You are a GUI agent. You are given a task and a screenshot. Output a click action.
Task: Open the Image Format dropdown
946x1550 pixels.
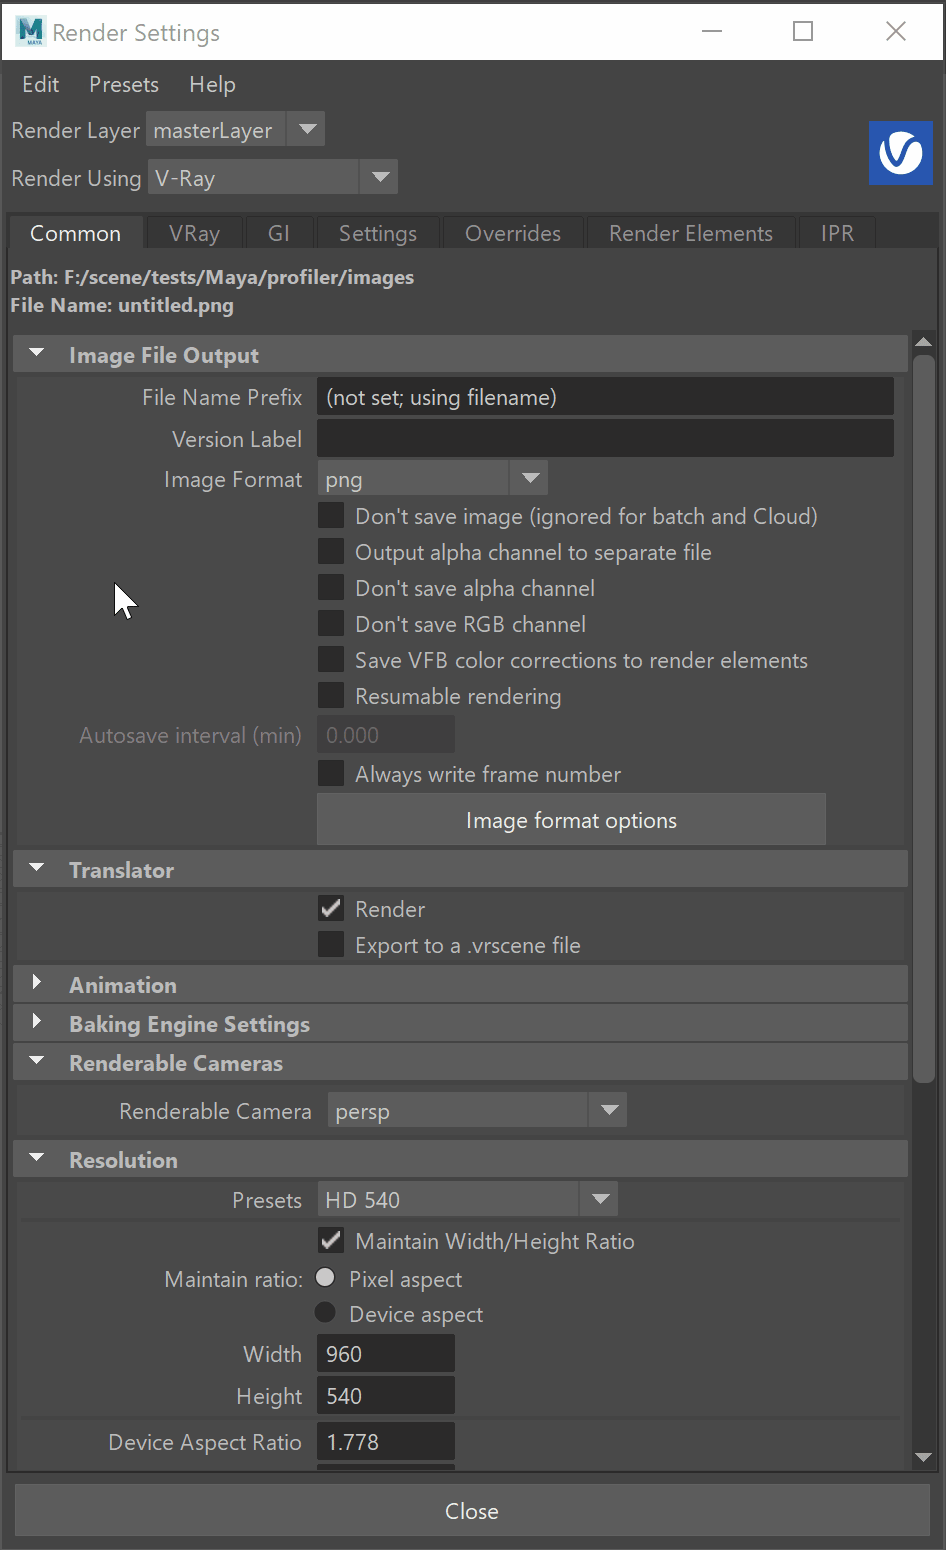[x=528, y=477]
